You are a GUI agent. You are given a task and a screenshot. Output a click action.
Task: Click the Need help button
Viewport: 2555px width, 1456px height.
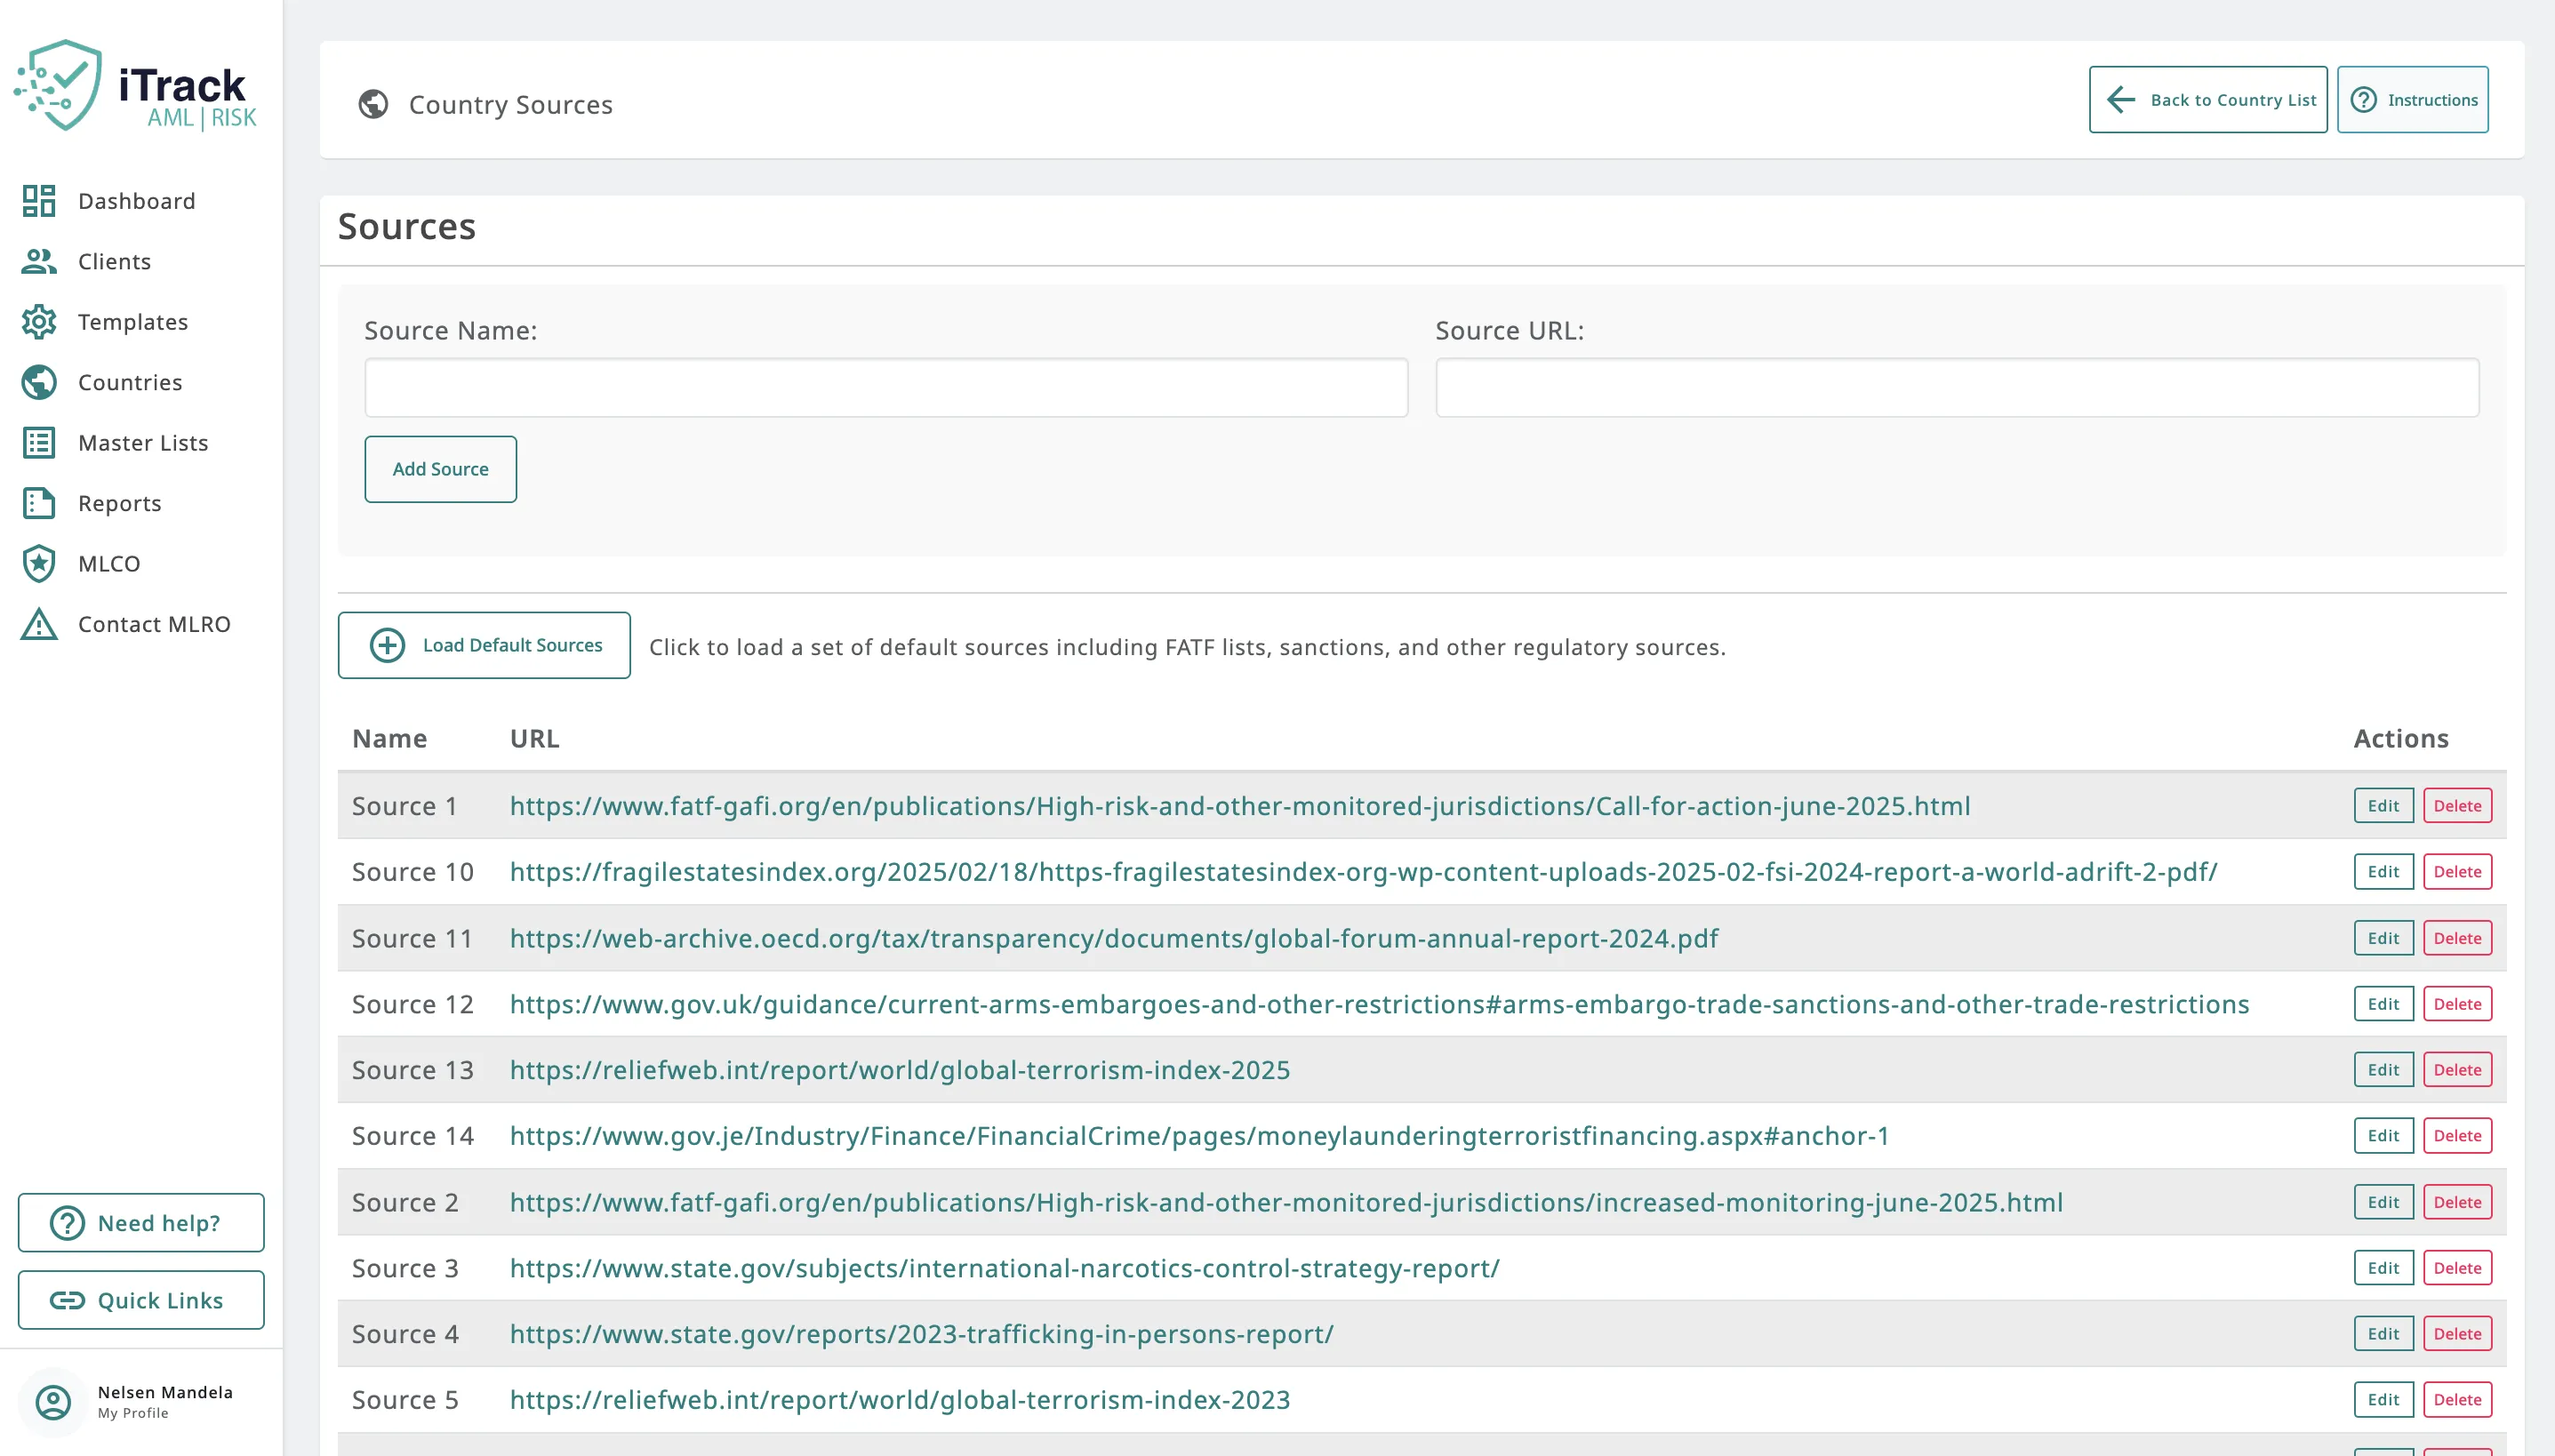pos(140,1222)
